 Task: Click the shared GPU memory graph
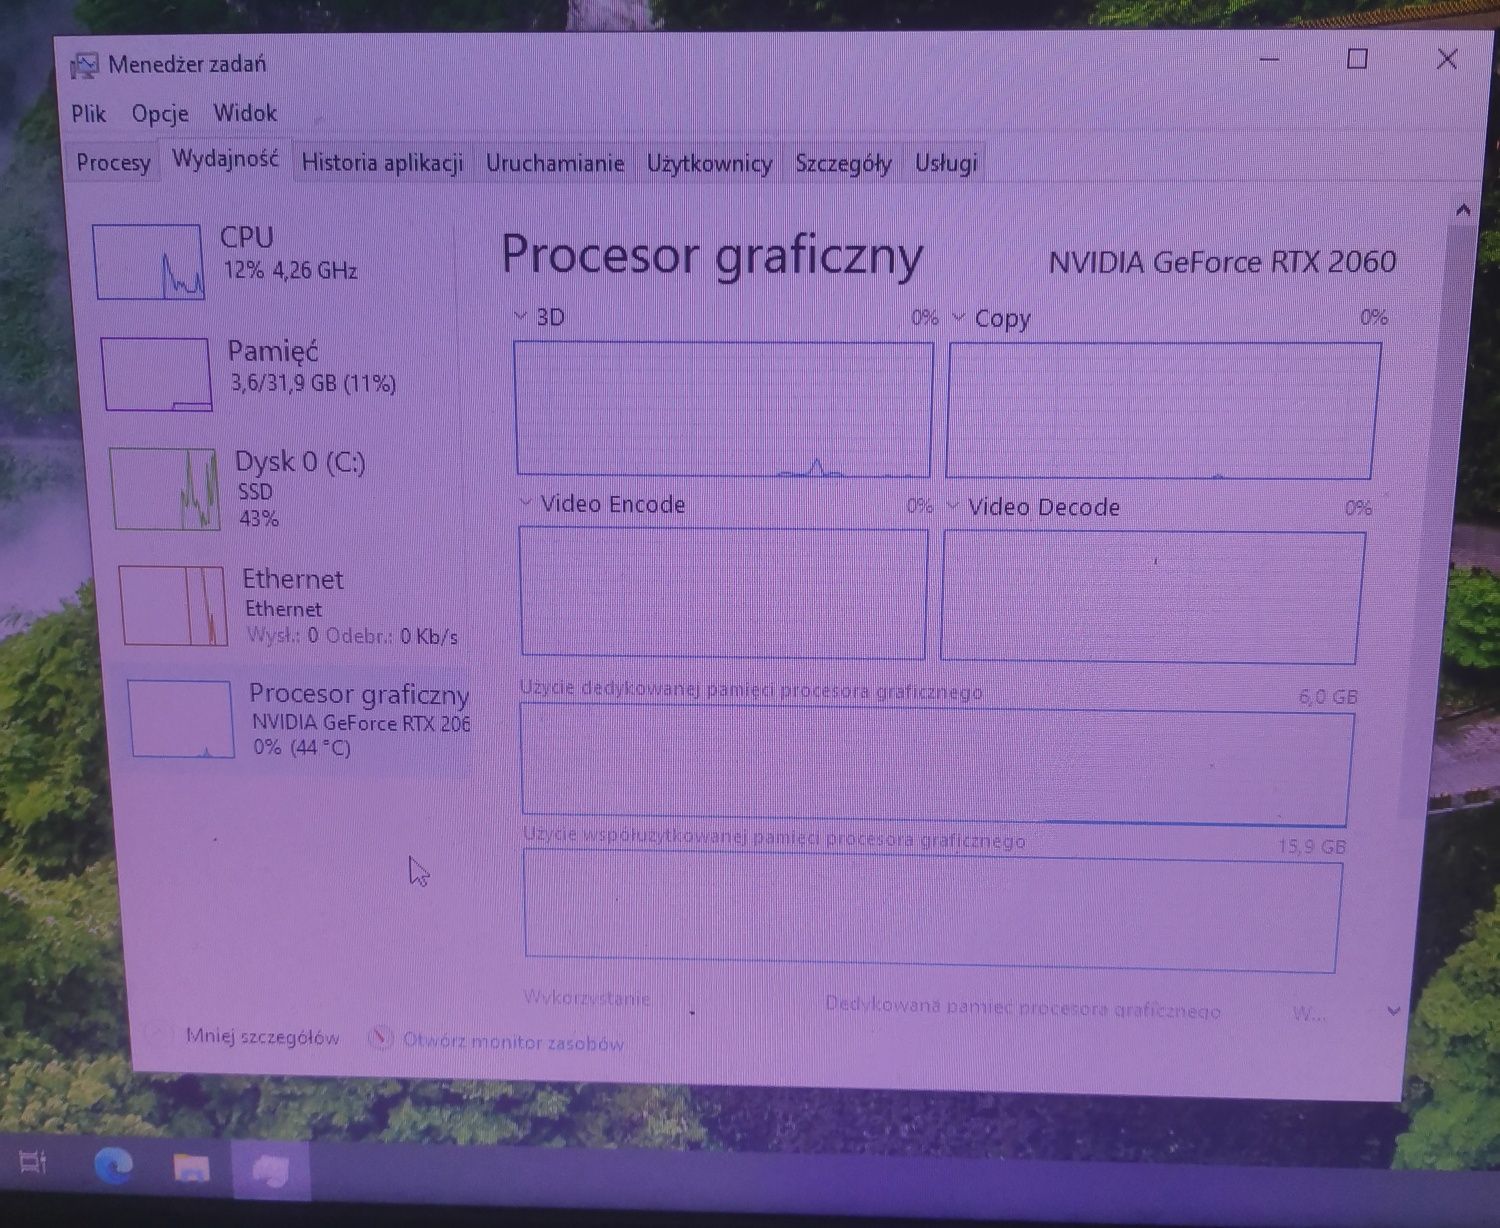point(932,911)
